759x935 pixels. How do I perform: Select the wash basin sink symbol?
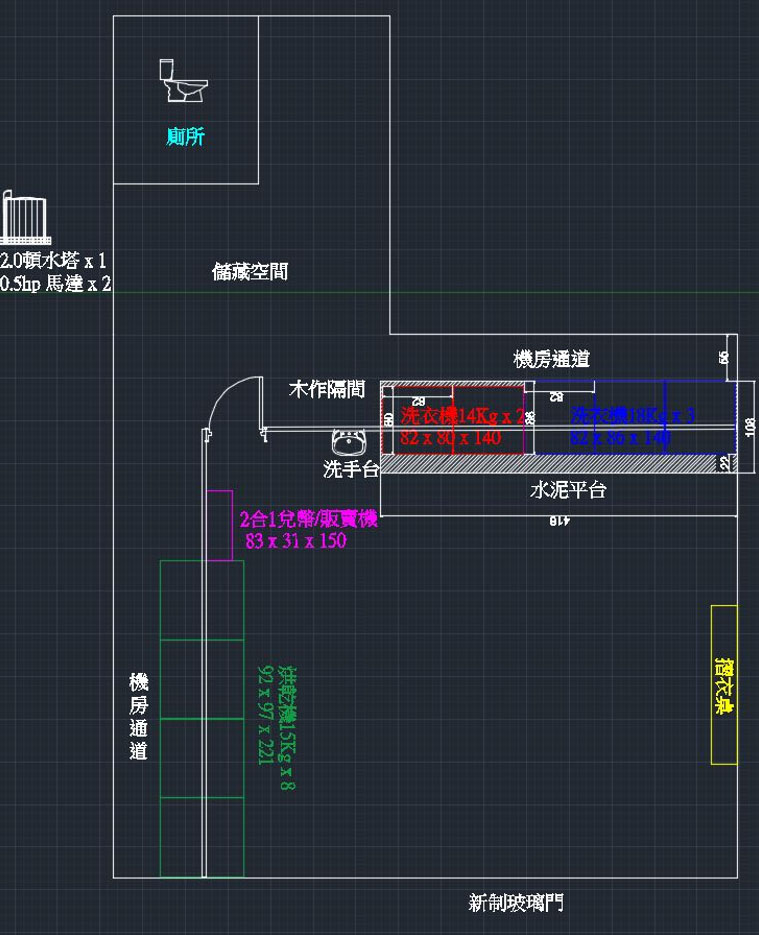click(350, 441)
